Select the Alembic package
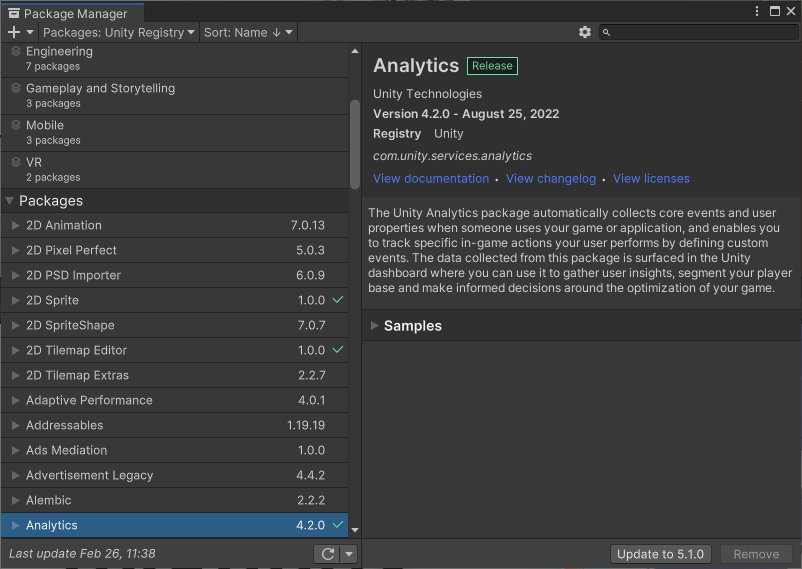Image resolution: width=802 pixels, height=569 pixels. pos(174,500)
